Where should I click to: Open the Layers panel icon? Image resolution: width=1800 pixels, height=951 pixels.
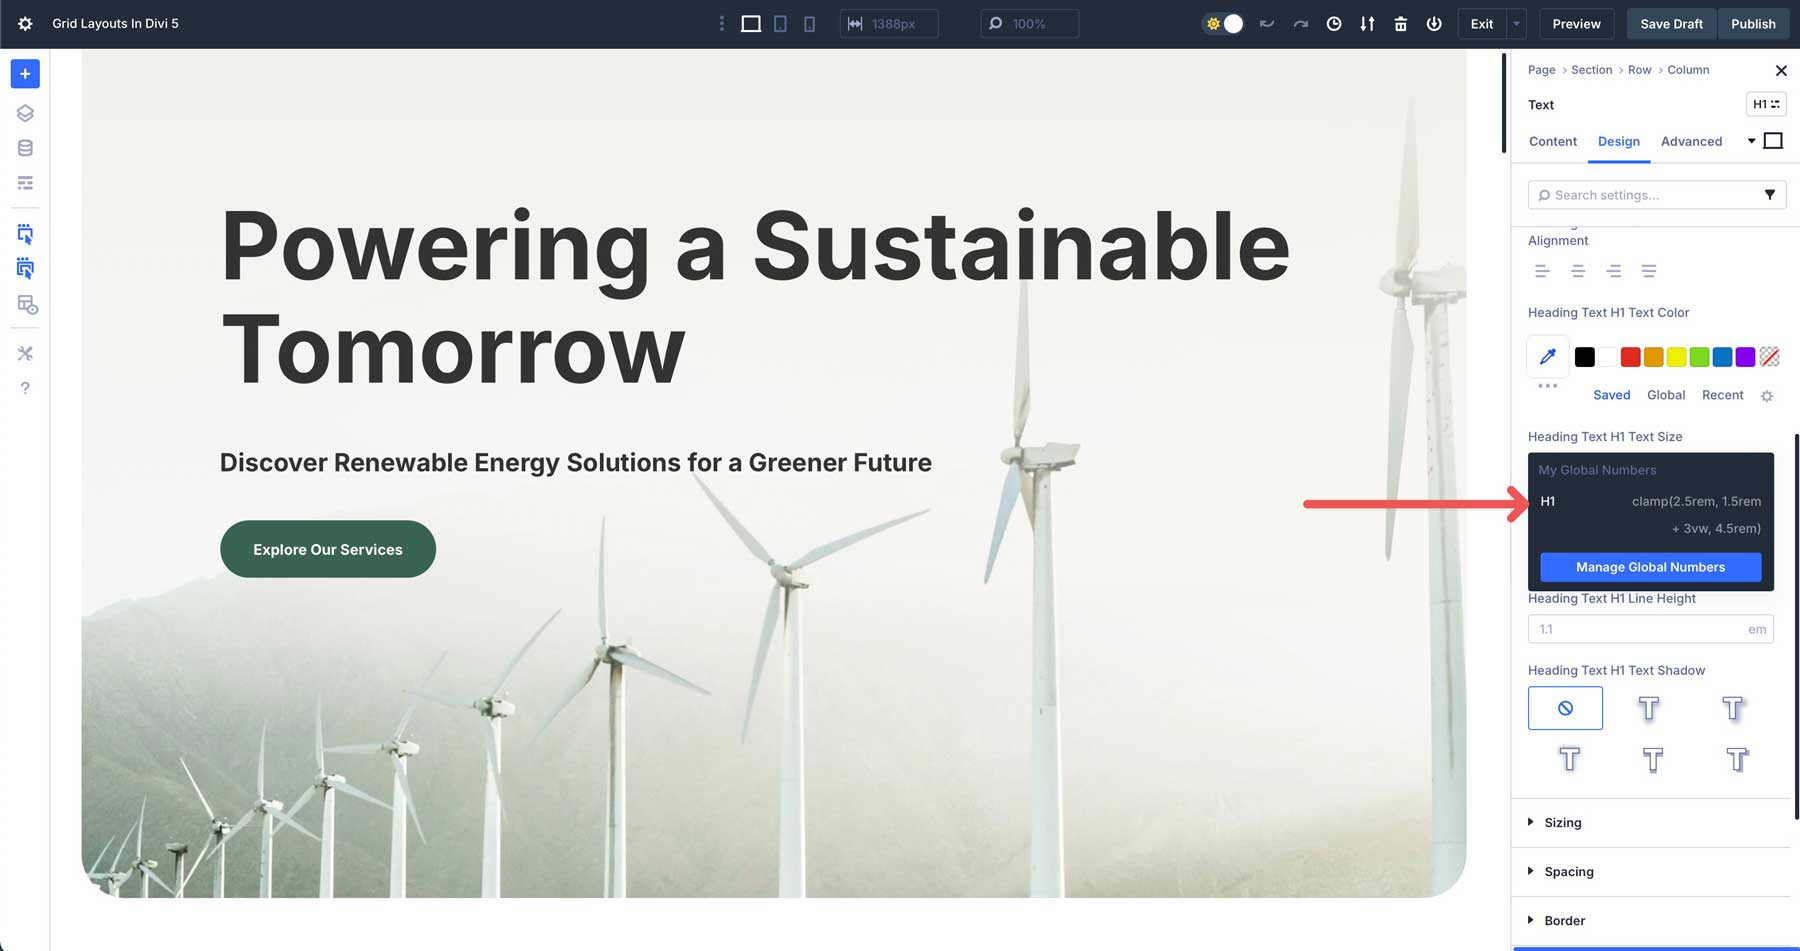point(25,113)
